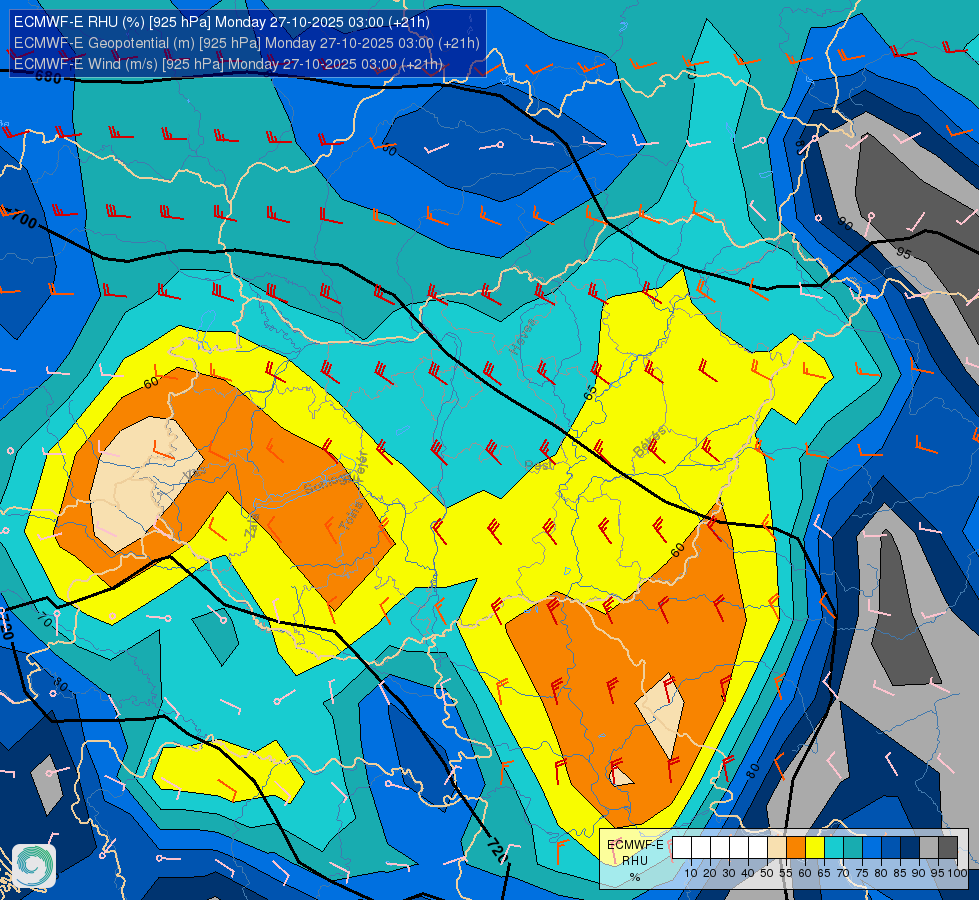The width and height of the screenshot is (979, 900).
Task: Pick the bright blue 75–80% legend swatch
Action: coord(872,848)
